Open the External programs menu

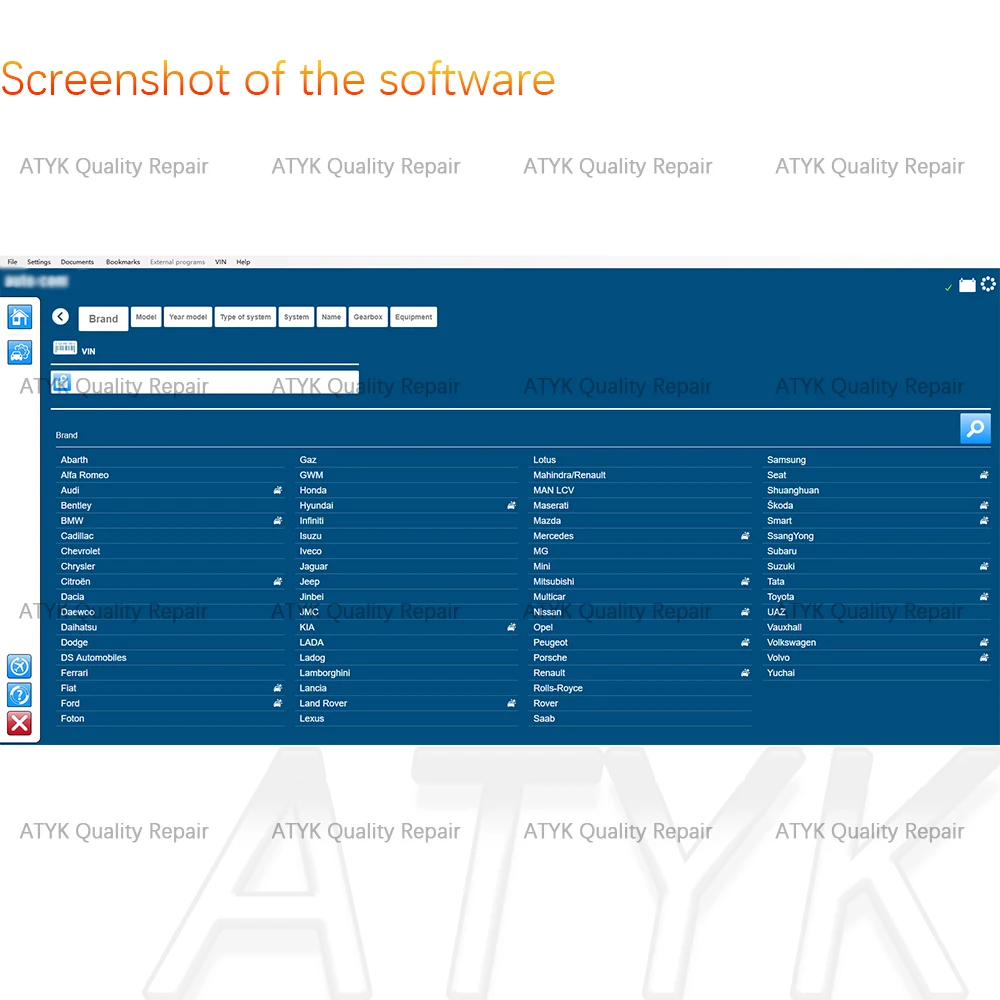[177, 262]
